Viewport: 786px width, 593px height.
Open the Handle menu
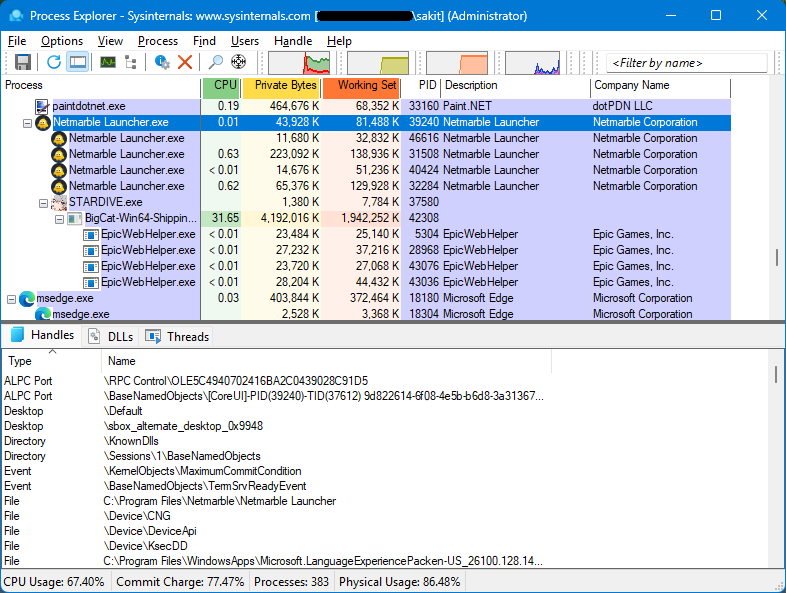293,41
